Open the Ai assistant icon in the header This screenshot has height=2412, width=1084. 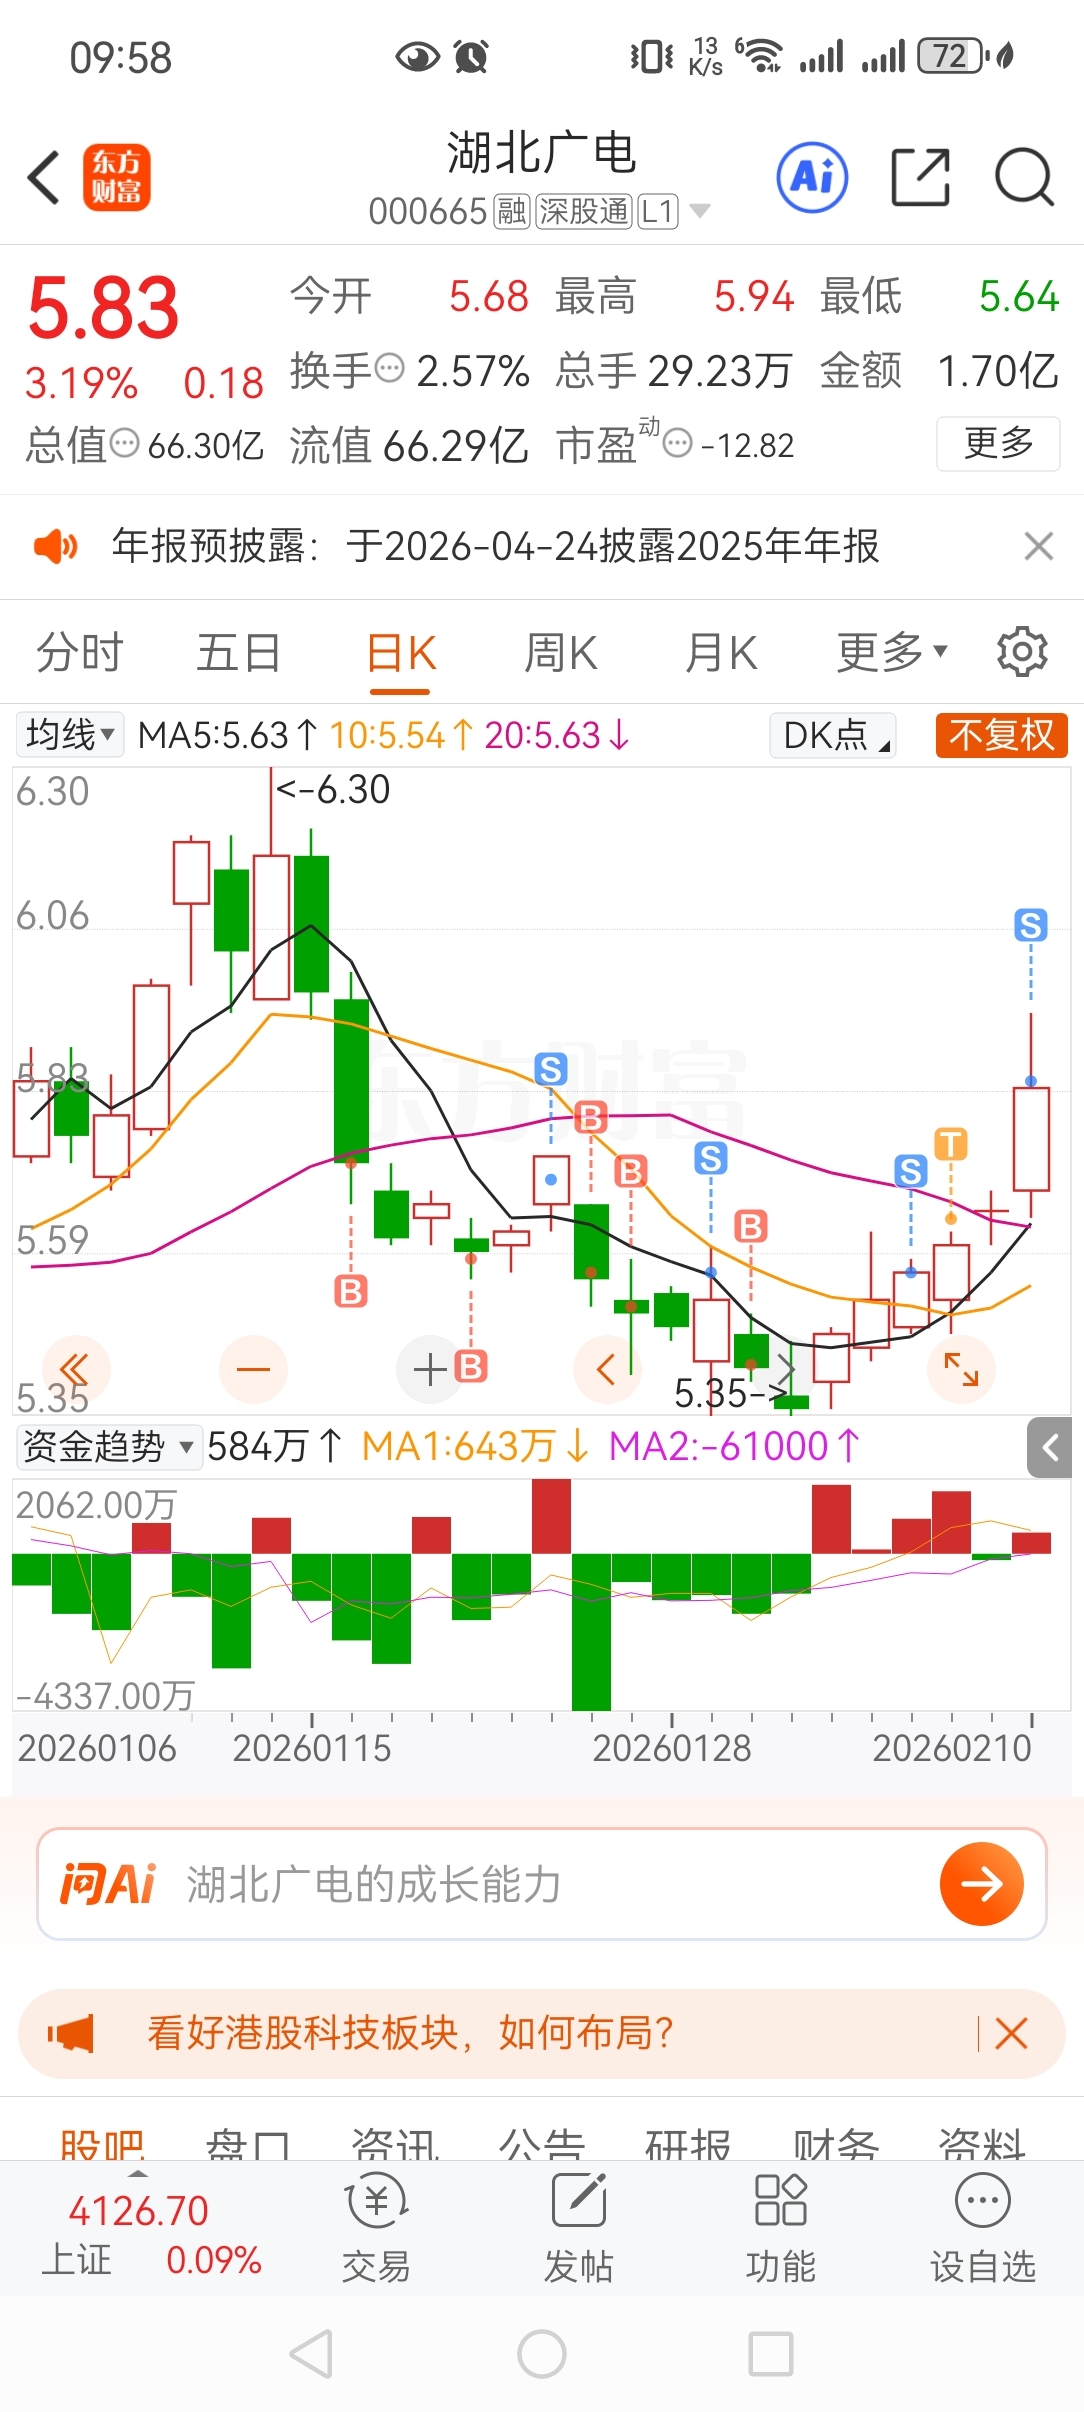pyautogui.click(x=812, y=177)
